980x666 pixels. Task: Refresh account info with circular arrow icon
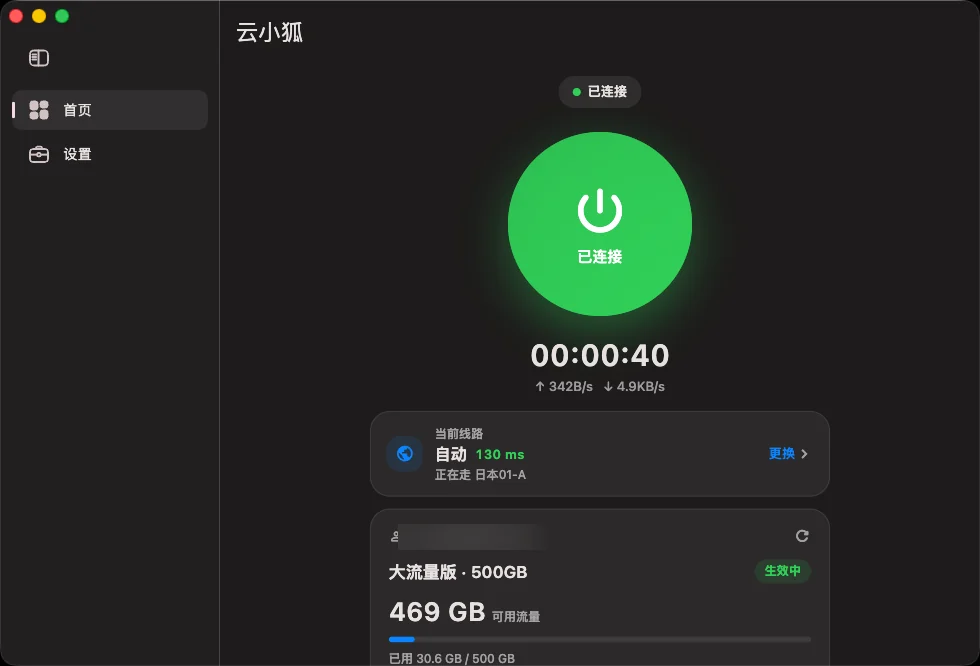802,536
